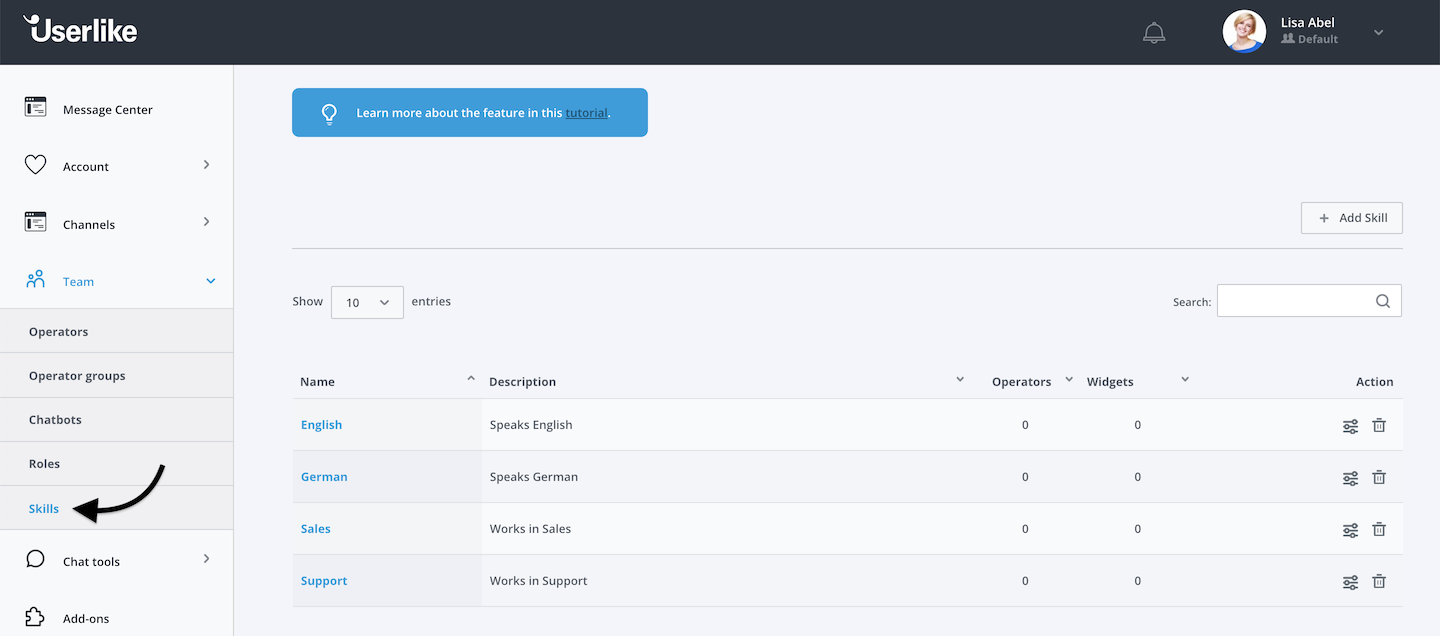Viewport: 1440px width, 636px height.
Task: Click the Lisa Abel name text
Action: click(1308, 22)
